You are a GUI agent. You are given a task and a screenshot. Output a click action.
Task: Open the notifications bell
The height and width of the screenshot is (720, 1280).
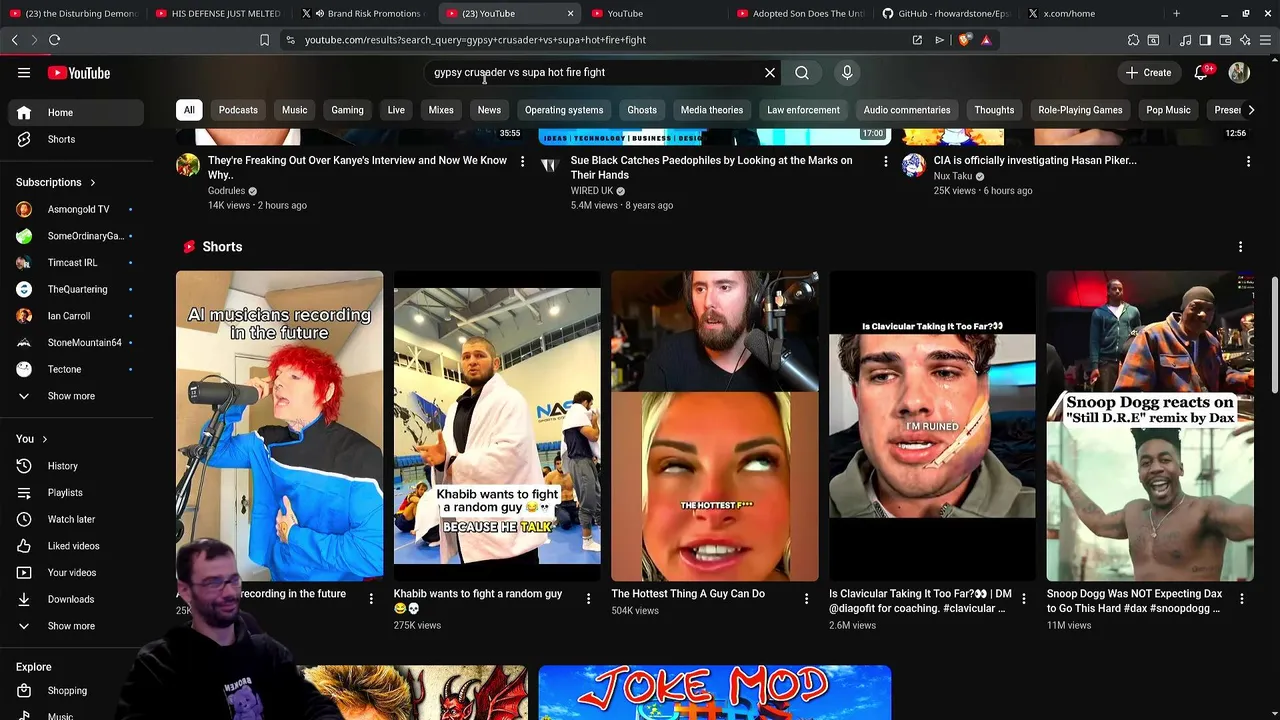[x=1201, y=72]
